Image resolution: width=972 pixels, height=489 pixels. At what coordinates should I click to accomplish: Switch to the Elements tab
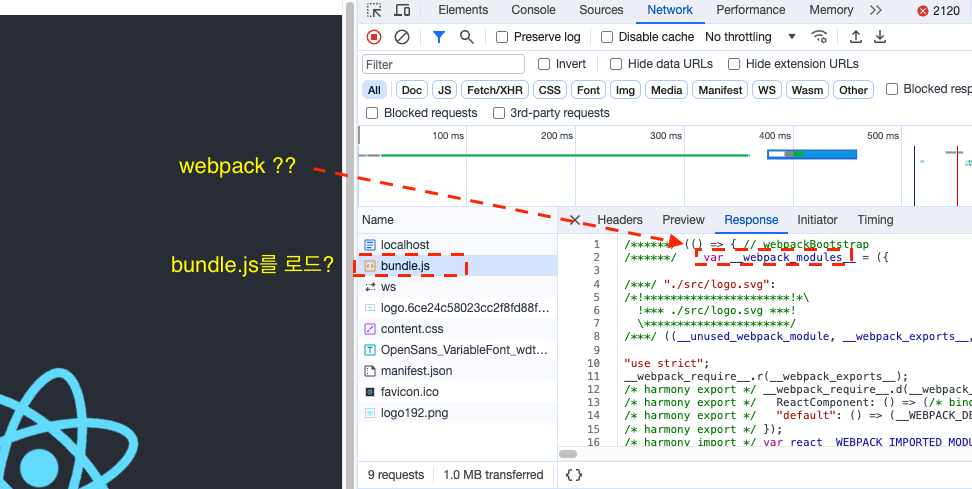pos(463,10)
